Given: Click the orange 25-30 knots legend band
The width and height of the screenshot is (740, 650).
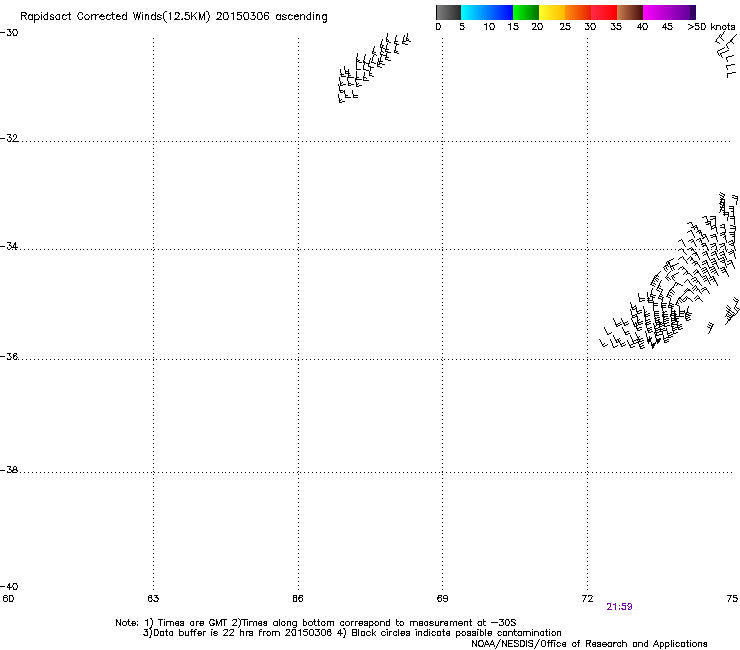Looking at the screenshot, I should [578, 12].
